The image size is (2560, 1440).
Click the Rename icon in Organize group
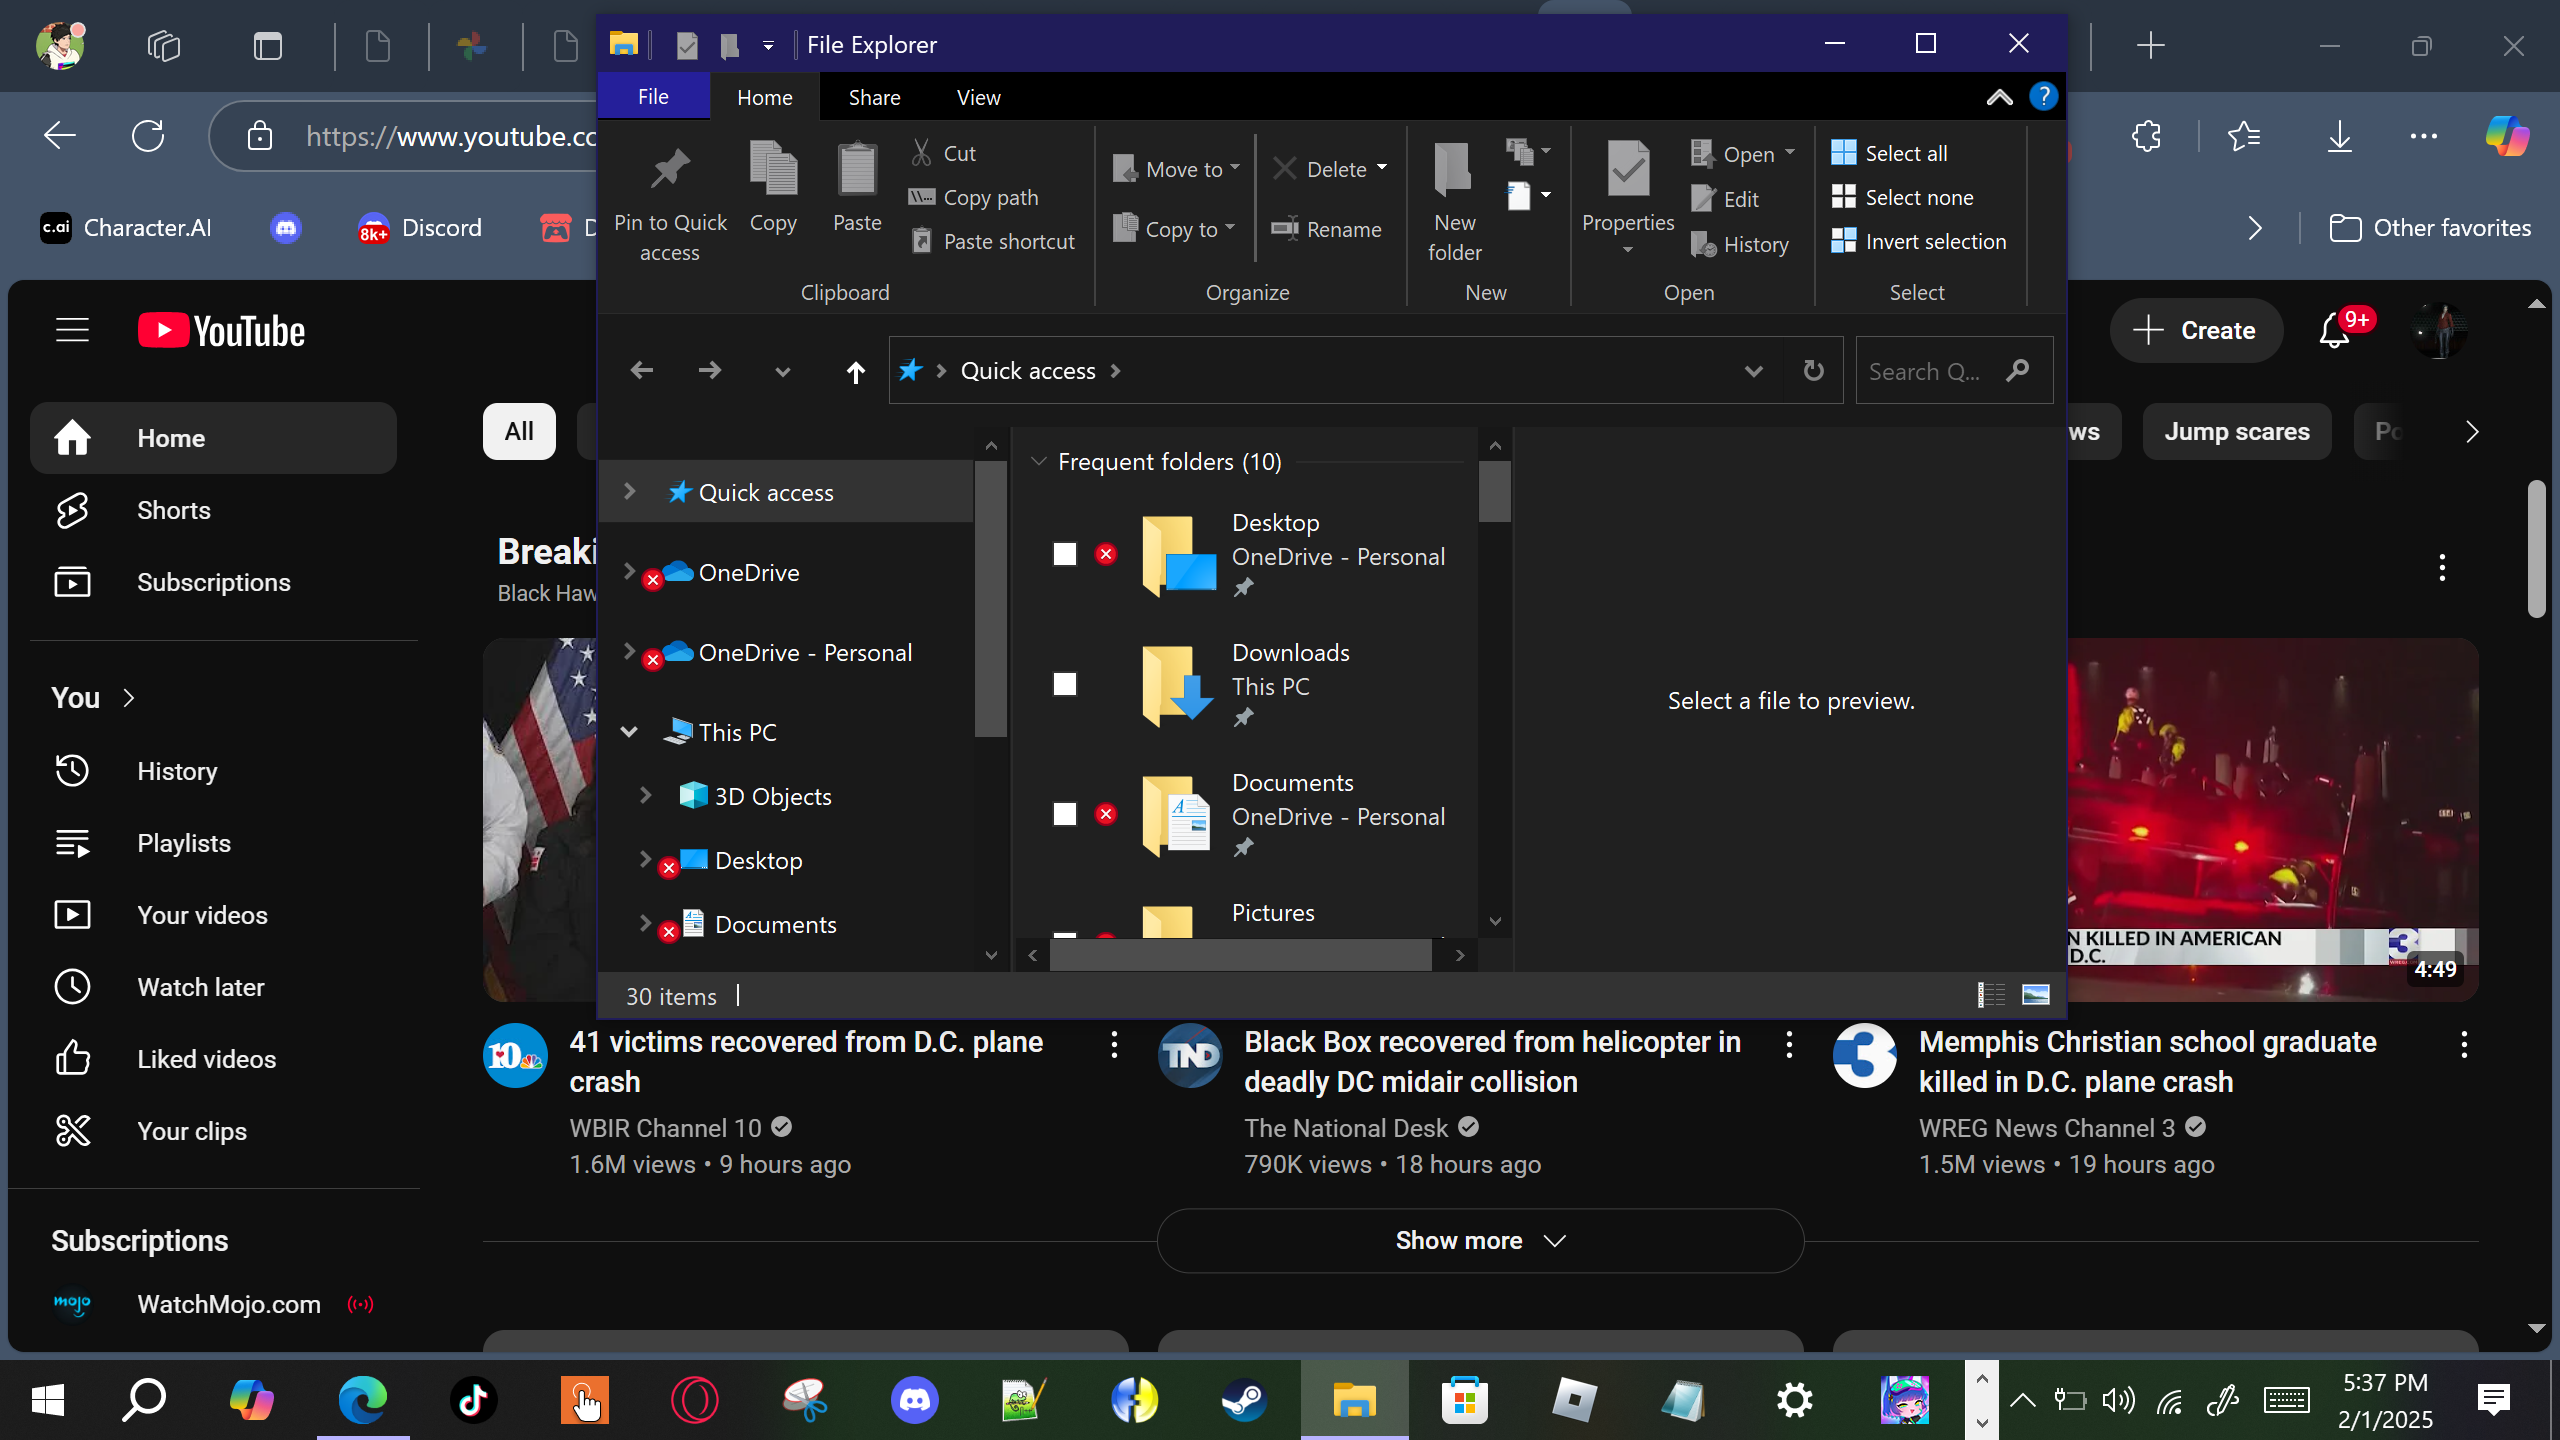pos(1284,229)
